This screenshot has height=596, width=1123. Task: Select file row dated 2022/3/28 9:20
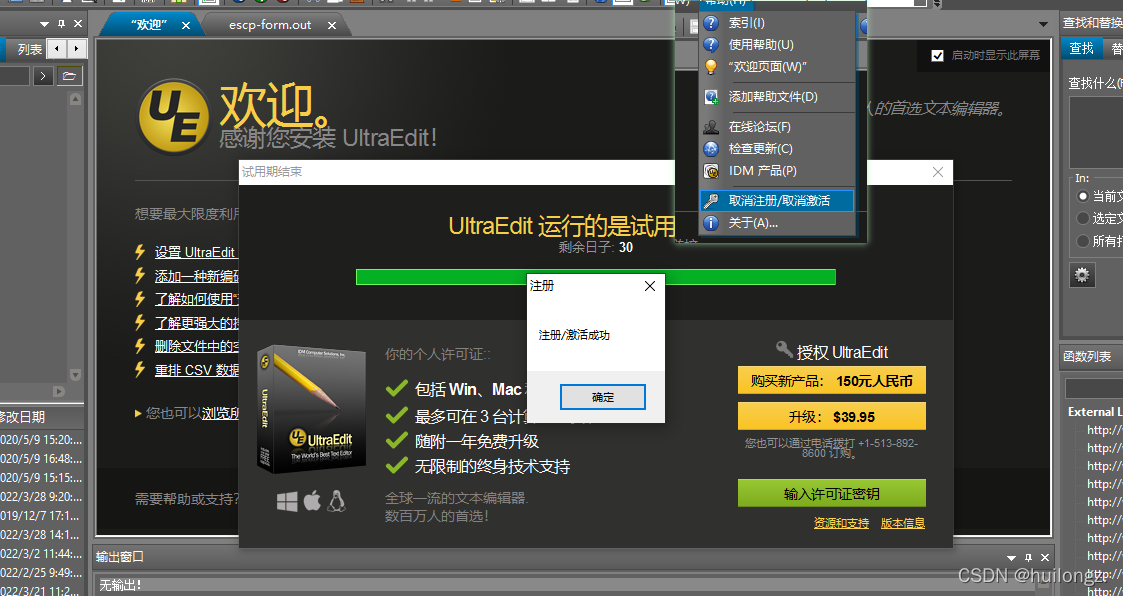tap(42, 496)
